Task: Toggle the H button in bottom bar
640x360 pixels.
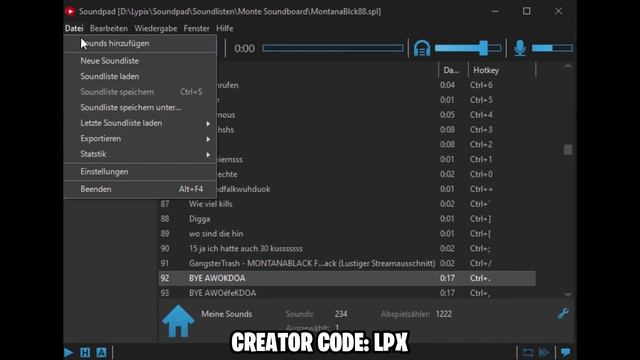Action: point(85,353)
